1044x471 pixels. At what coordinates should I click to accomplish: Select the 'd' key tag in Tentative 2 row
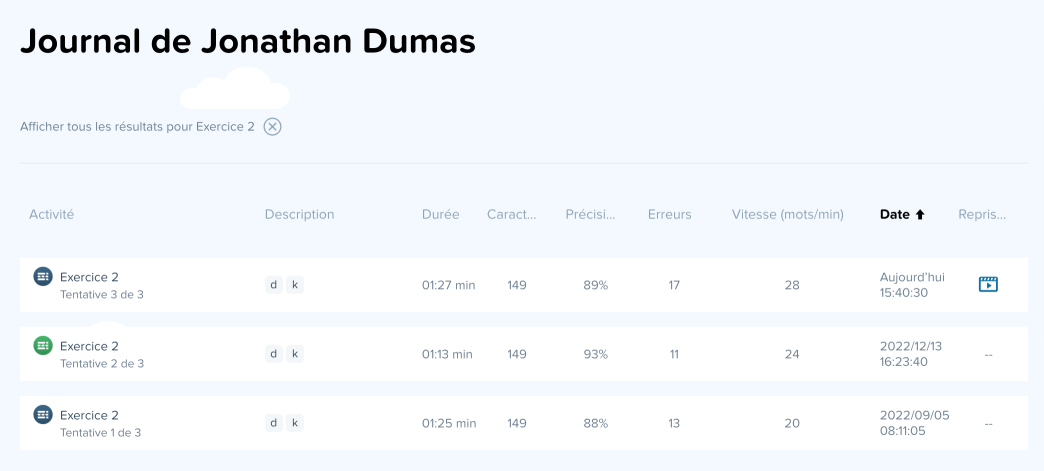(273, 354)
